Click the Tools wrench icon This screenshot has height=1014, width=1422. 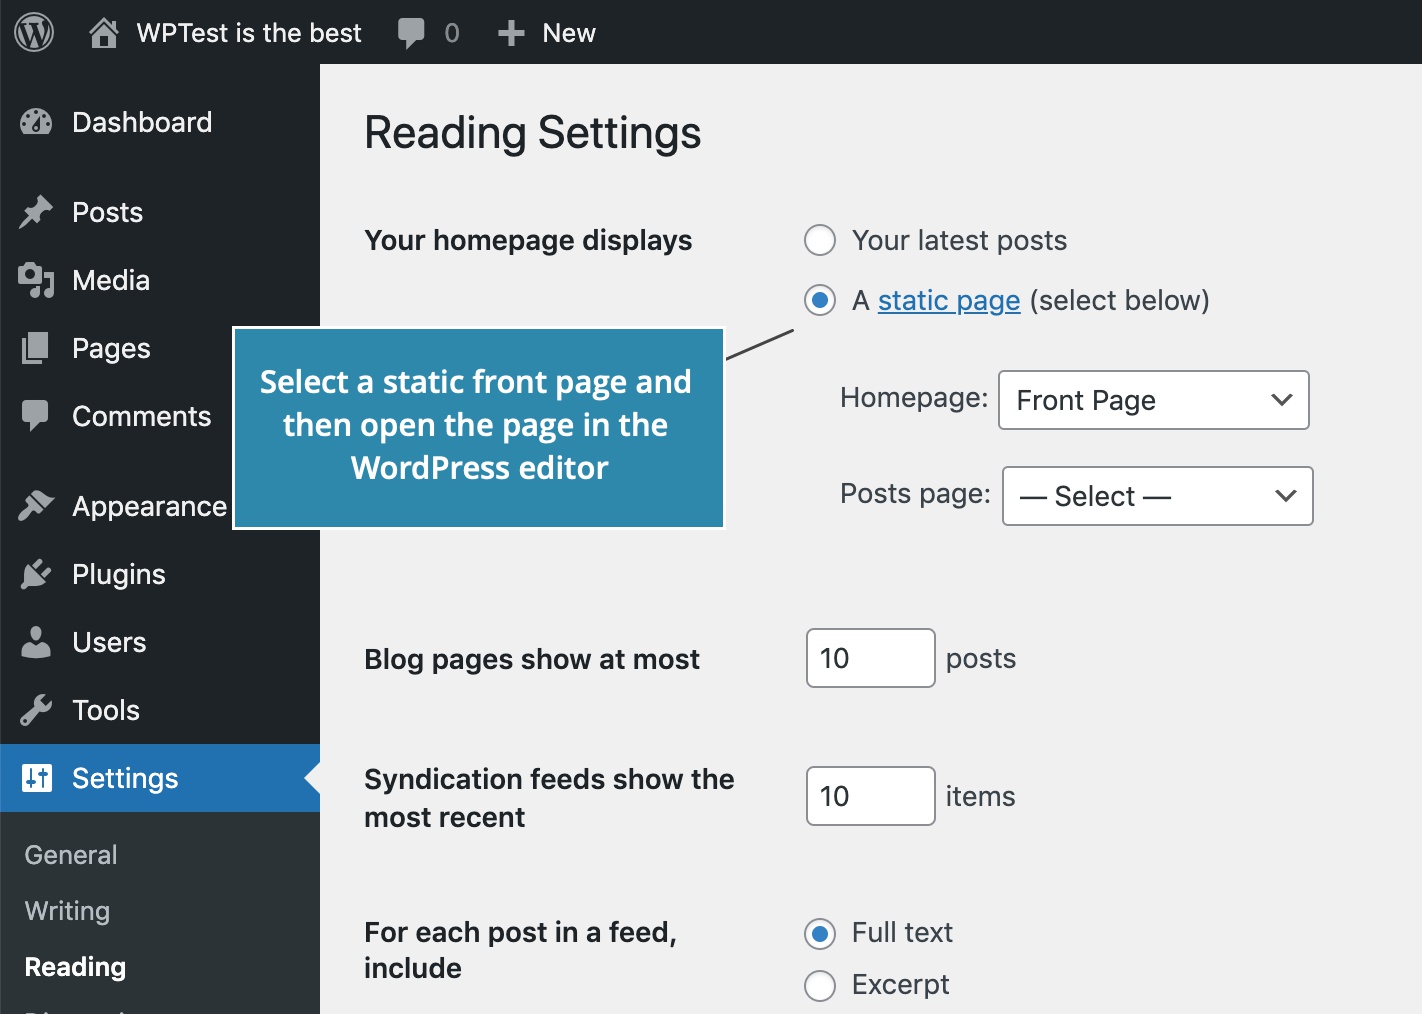pyautogui.click(x=36, y=710)
